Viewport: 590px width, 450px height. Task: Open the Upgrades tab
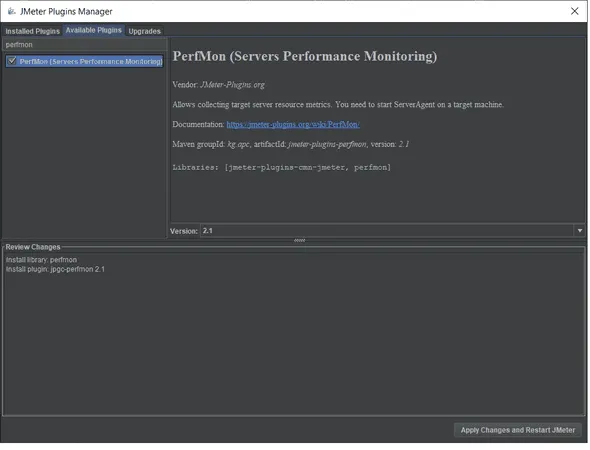click(x=144, y=31)
